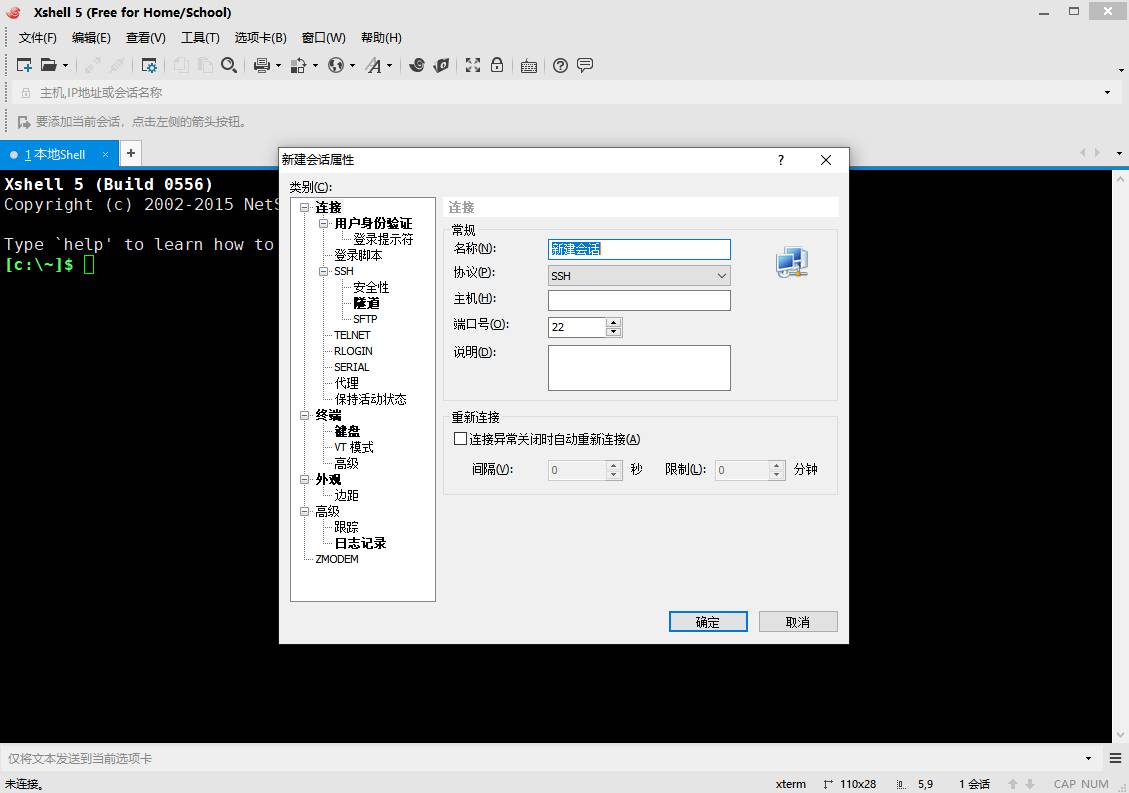Click the 说明 description text area
Viewport: 1129px width, 793px height.
point(639,368)
